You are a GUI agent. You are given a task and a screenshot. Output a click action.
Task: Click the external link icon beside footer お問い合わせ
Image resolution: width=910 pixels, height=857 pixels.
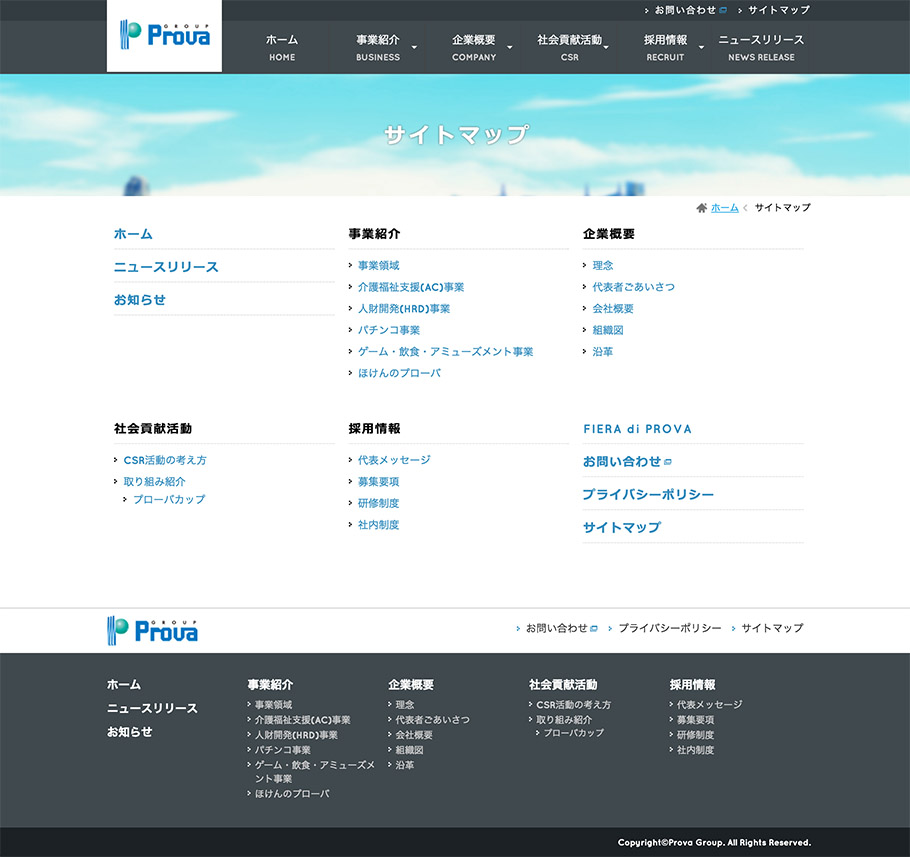(593, 628)
